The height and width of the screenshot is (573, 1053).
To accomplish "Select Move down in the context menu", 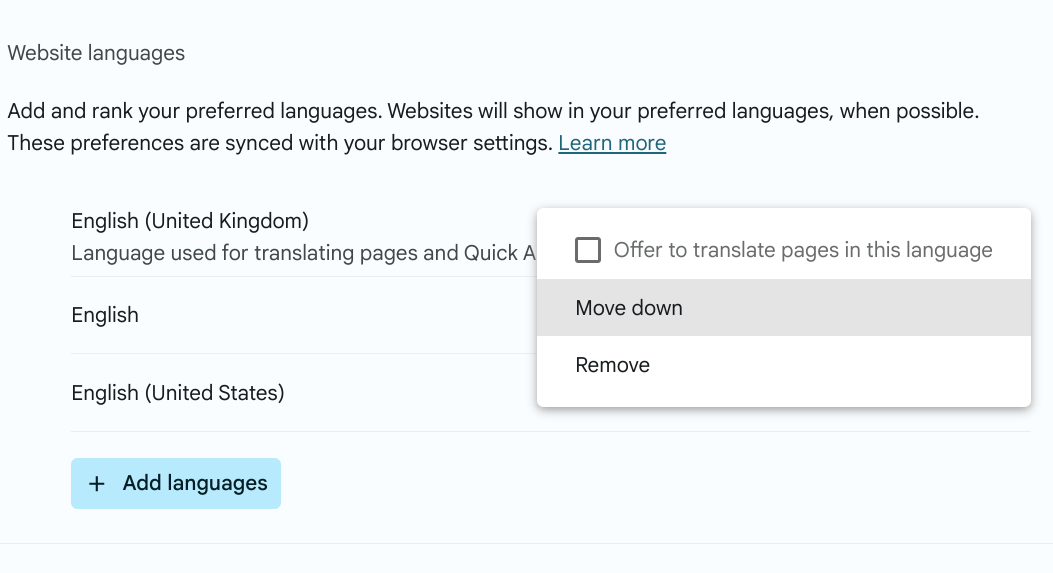I will 629,308.
